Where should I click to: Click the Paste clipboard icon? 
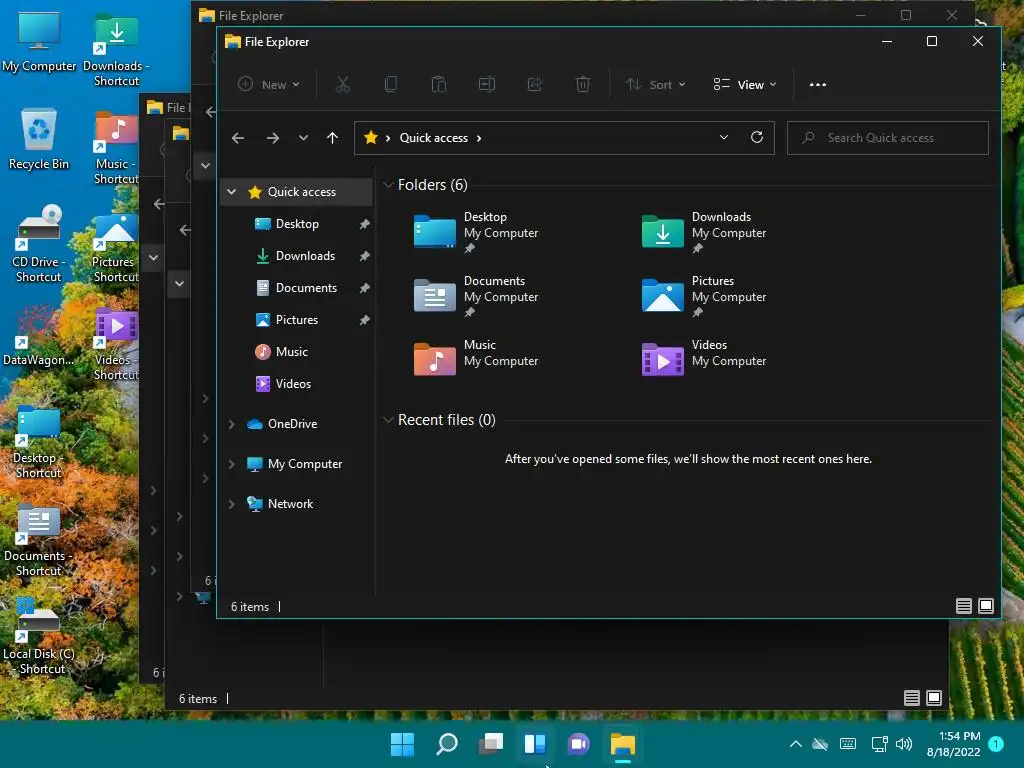coord(439,84)
